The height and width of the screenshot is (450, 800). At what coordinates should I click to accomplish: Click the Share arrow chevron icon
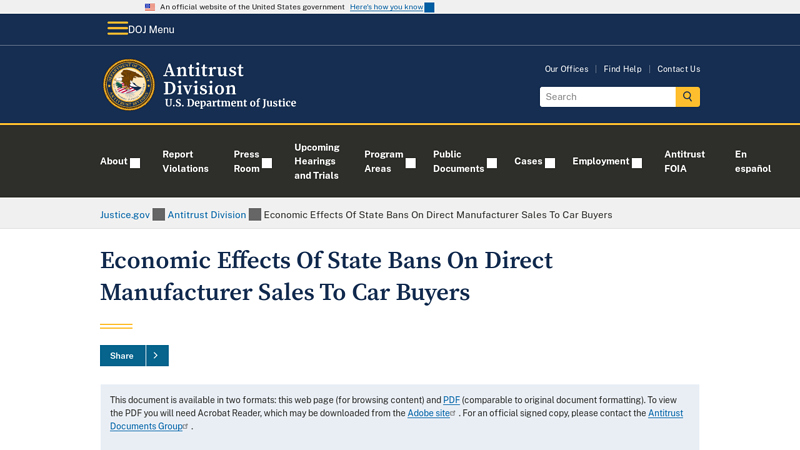click(x=157, y=356)
